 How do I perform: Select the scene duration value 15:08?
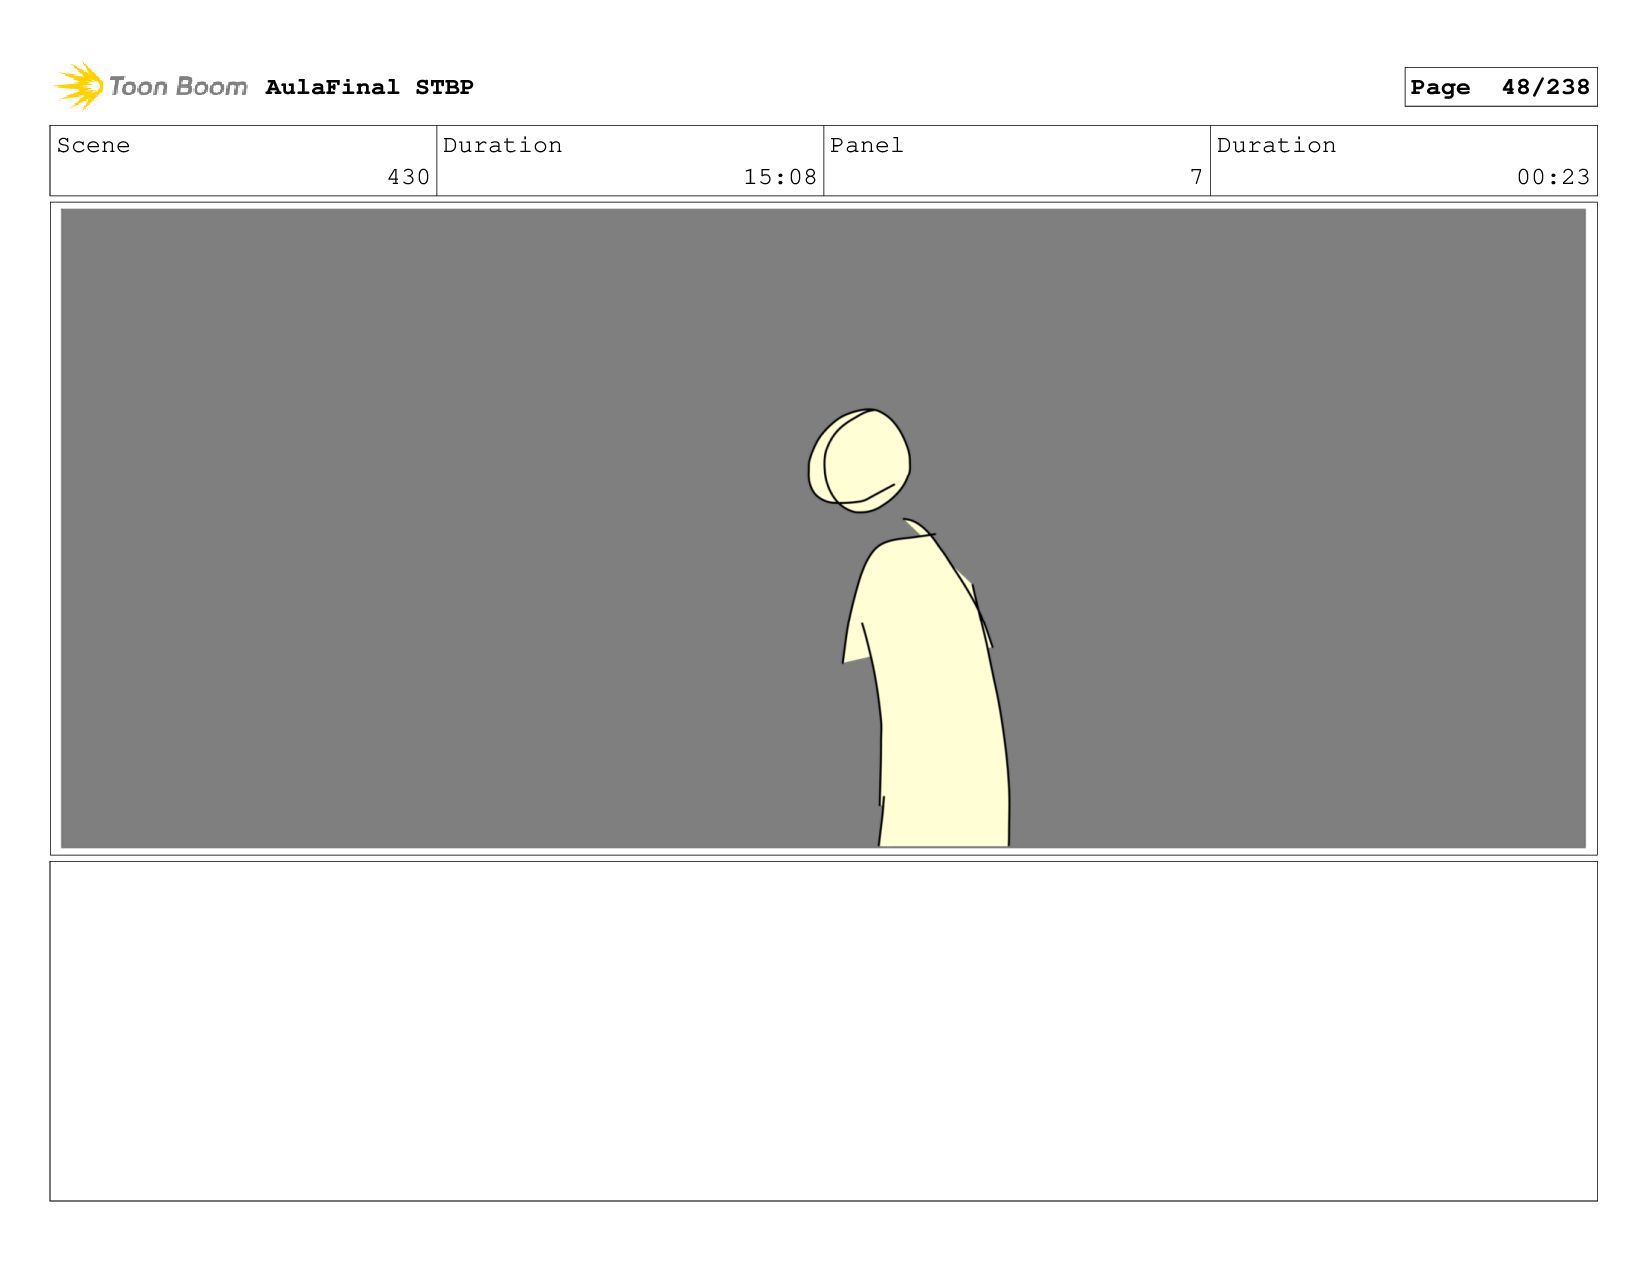click(x=780, y=177)
